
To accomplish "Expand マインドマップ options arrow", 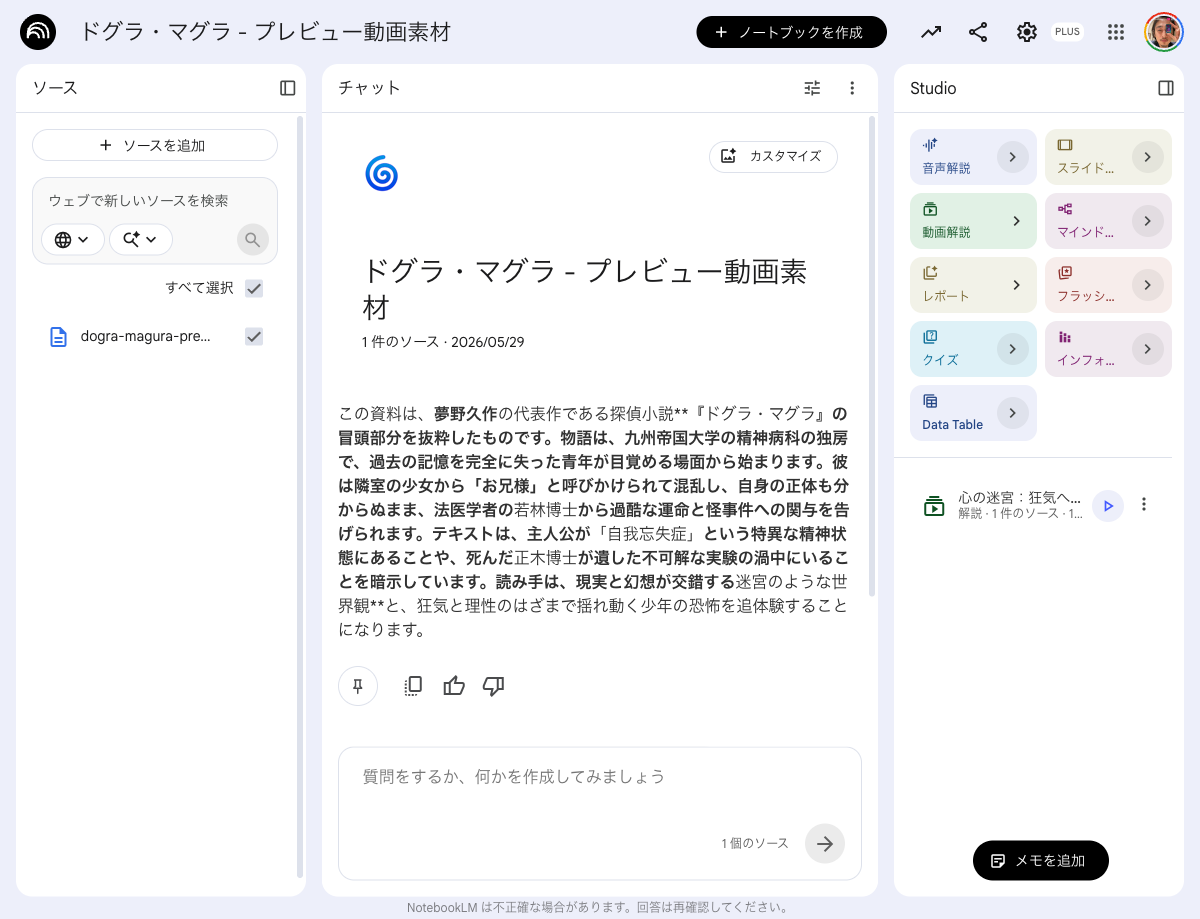I will [1148, 221].
